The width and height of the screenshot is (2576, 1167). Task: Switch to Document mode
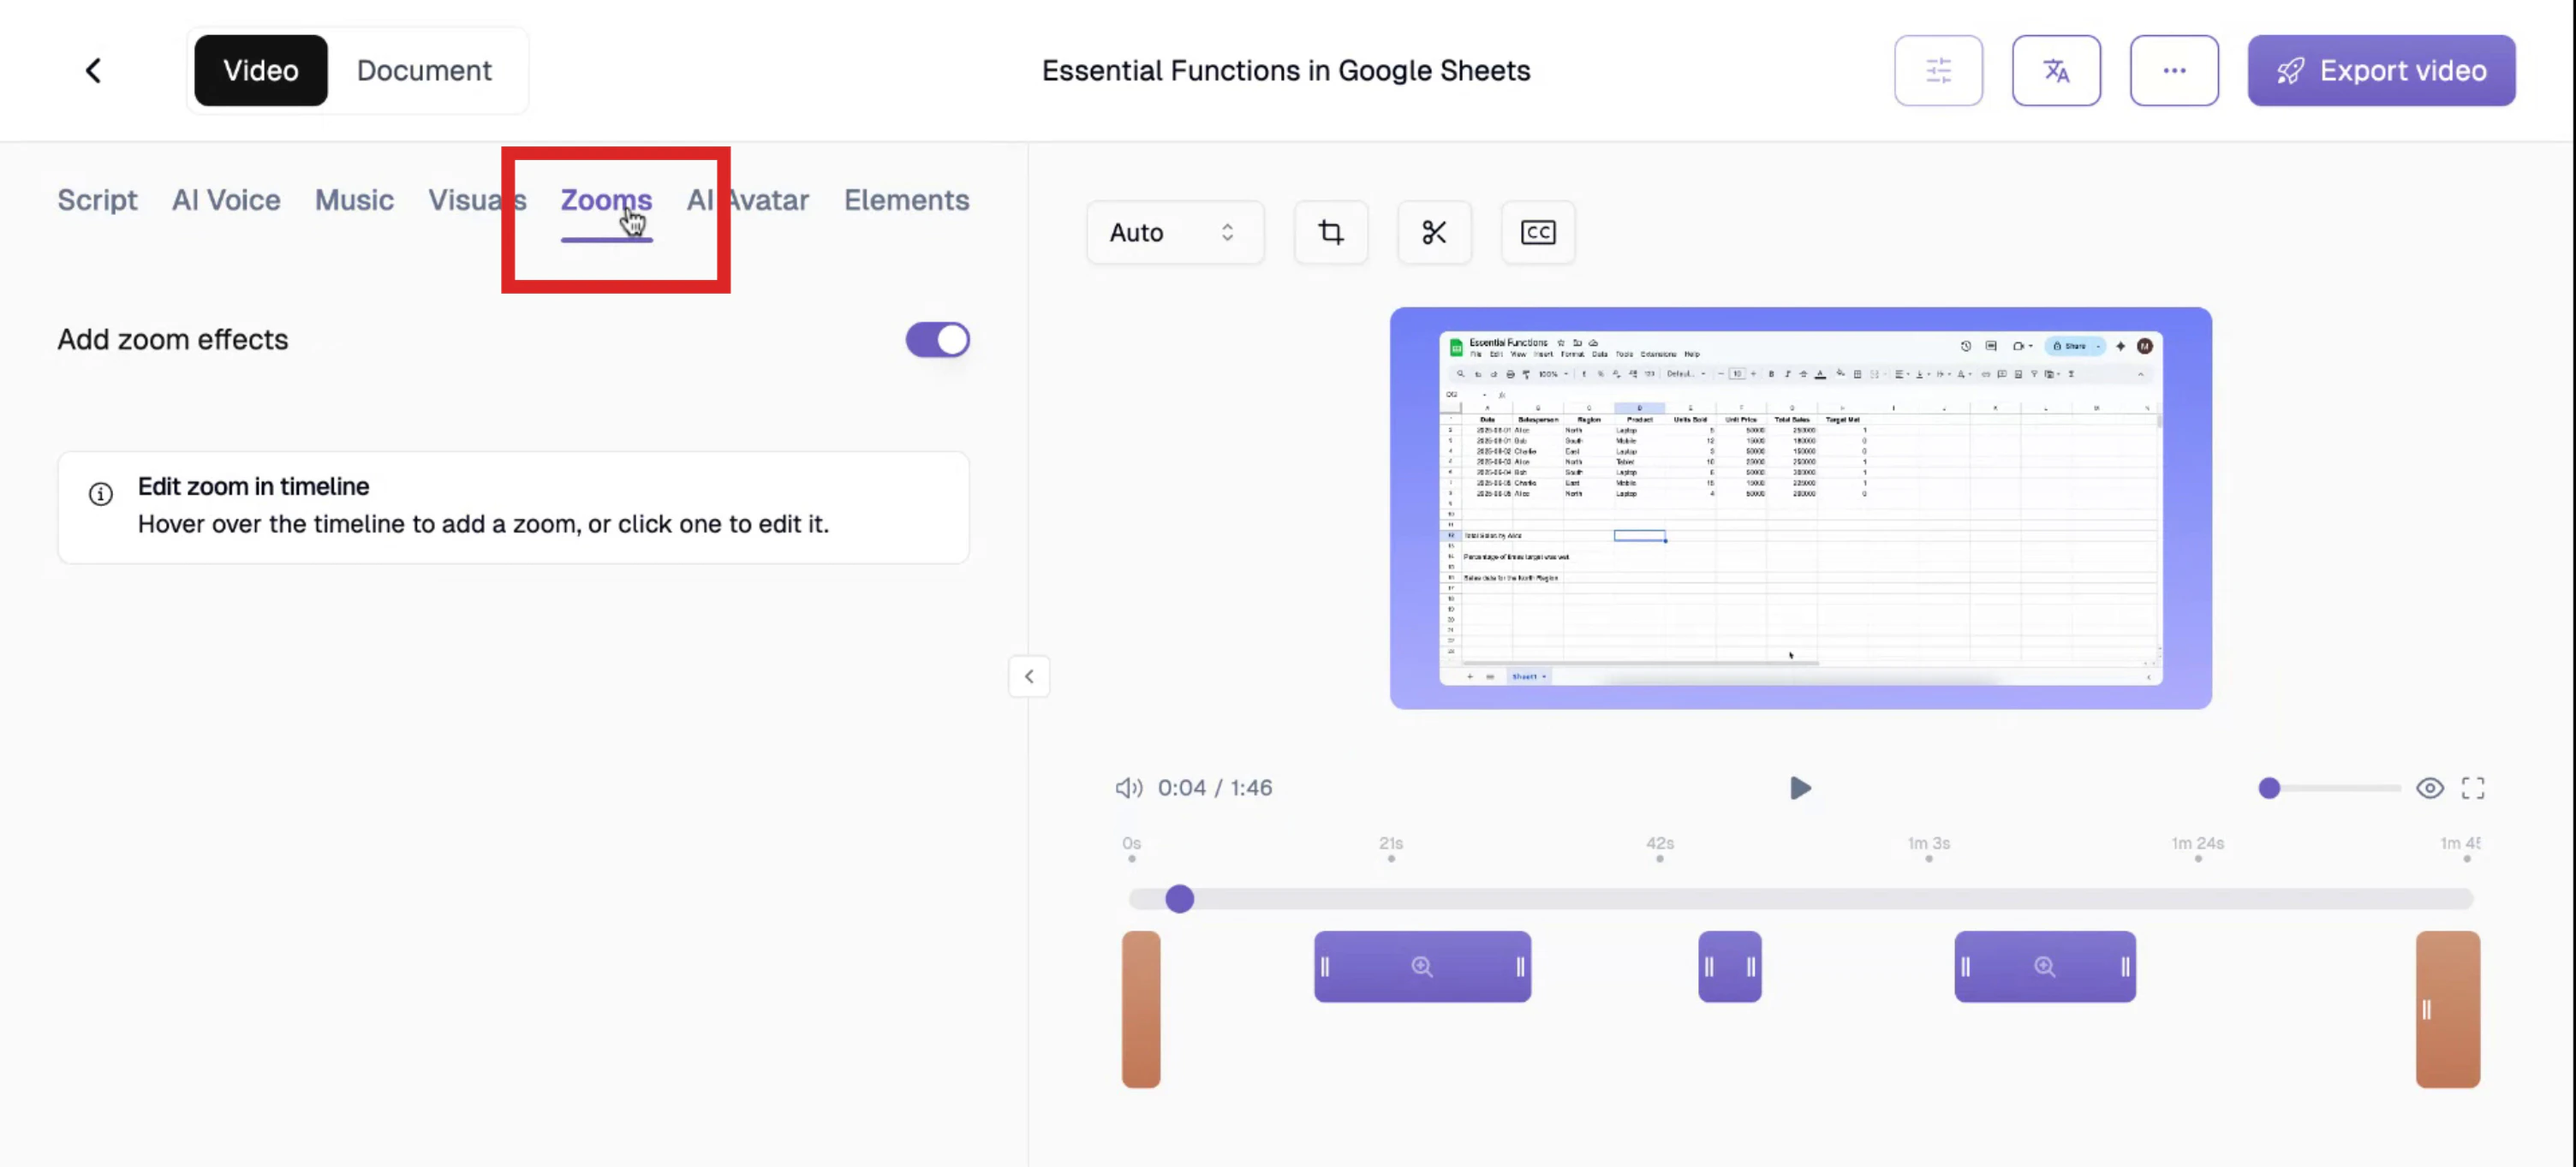tap(424, 70)
